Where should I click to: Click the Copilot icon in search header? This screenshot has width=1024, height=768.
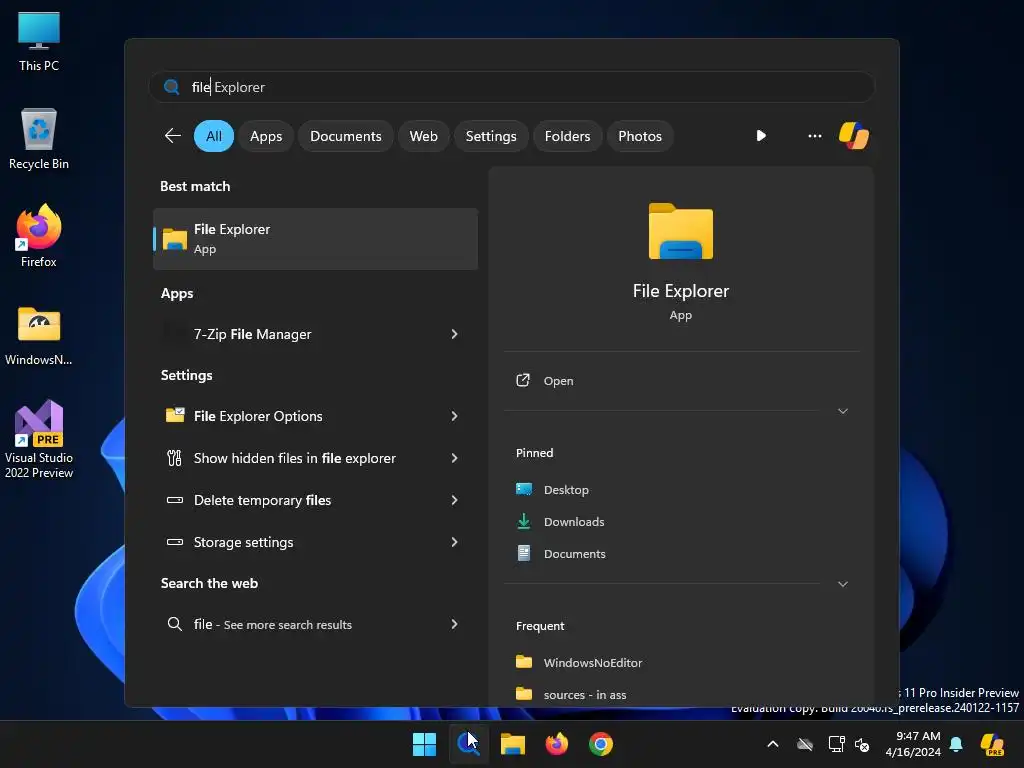pos(854,136)
